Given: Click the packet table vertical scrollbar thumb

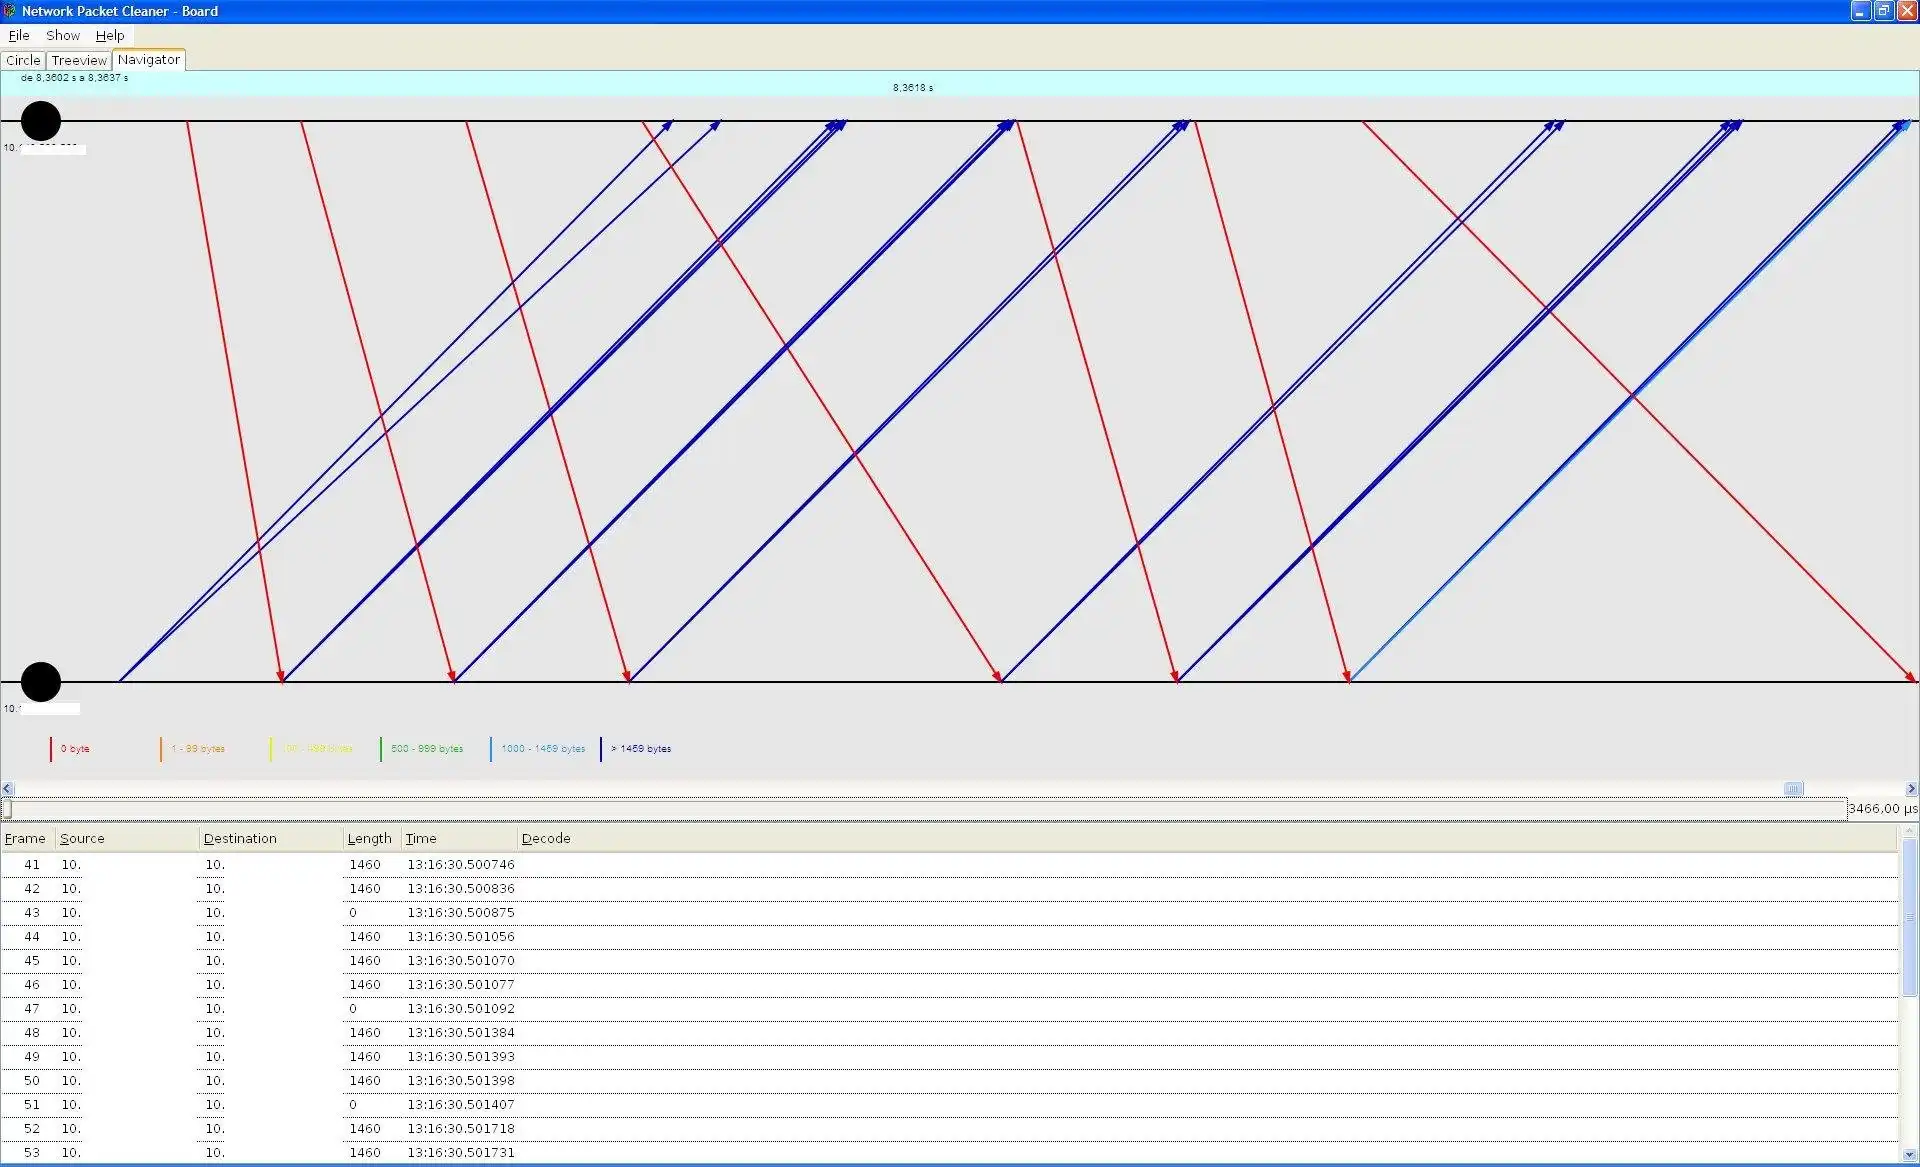Looking at the screenshot, I should click(1909, 917).
